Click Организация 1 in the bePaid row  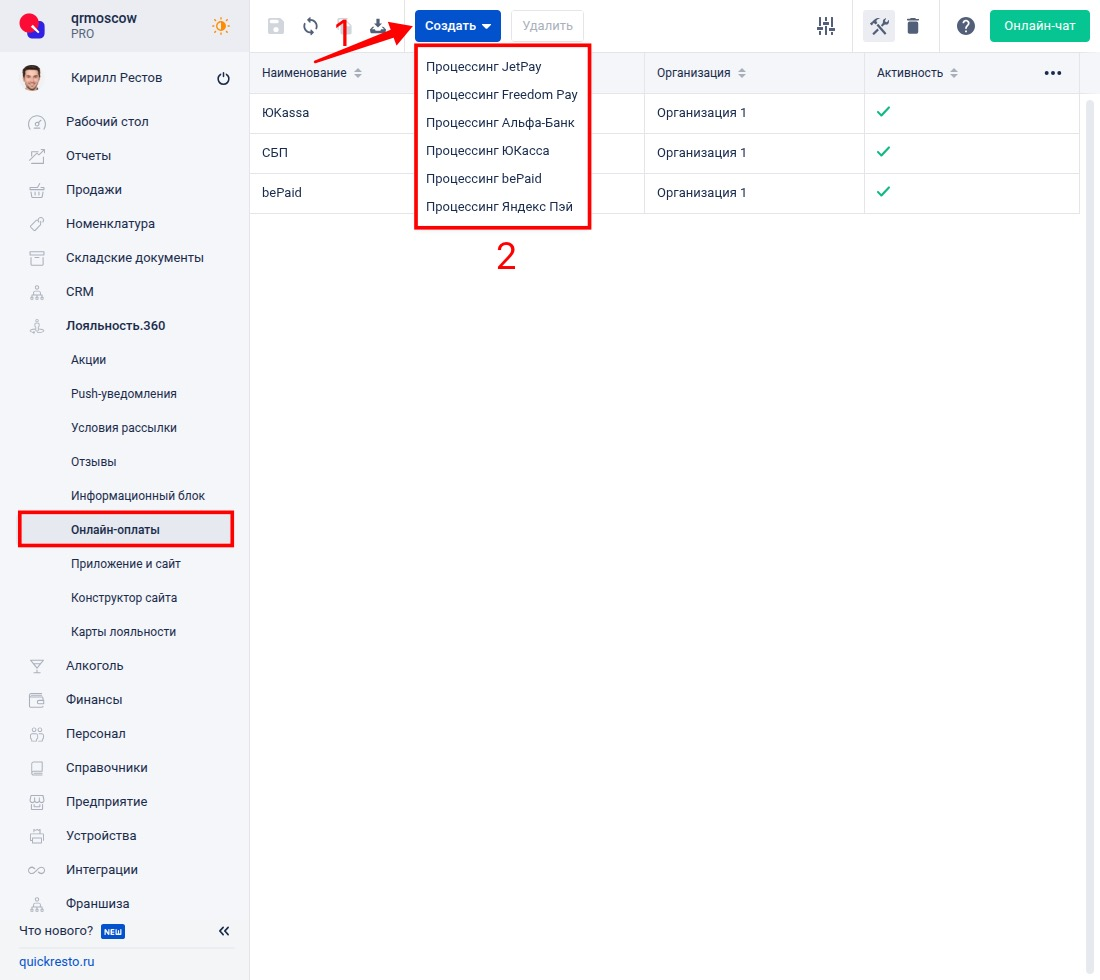(702, 193)
